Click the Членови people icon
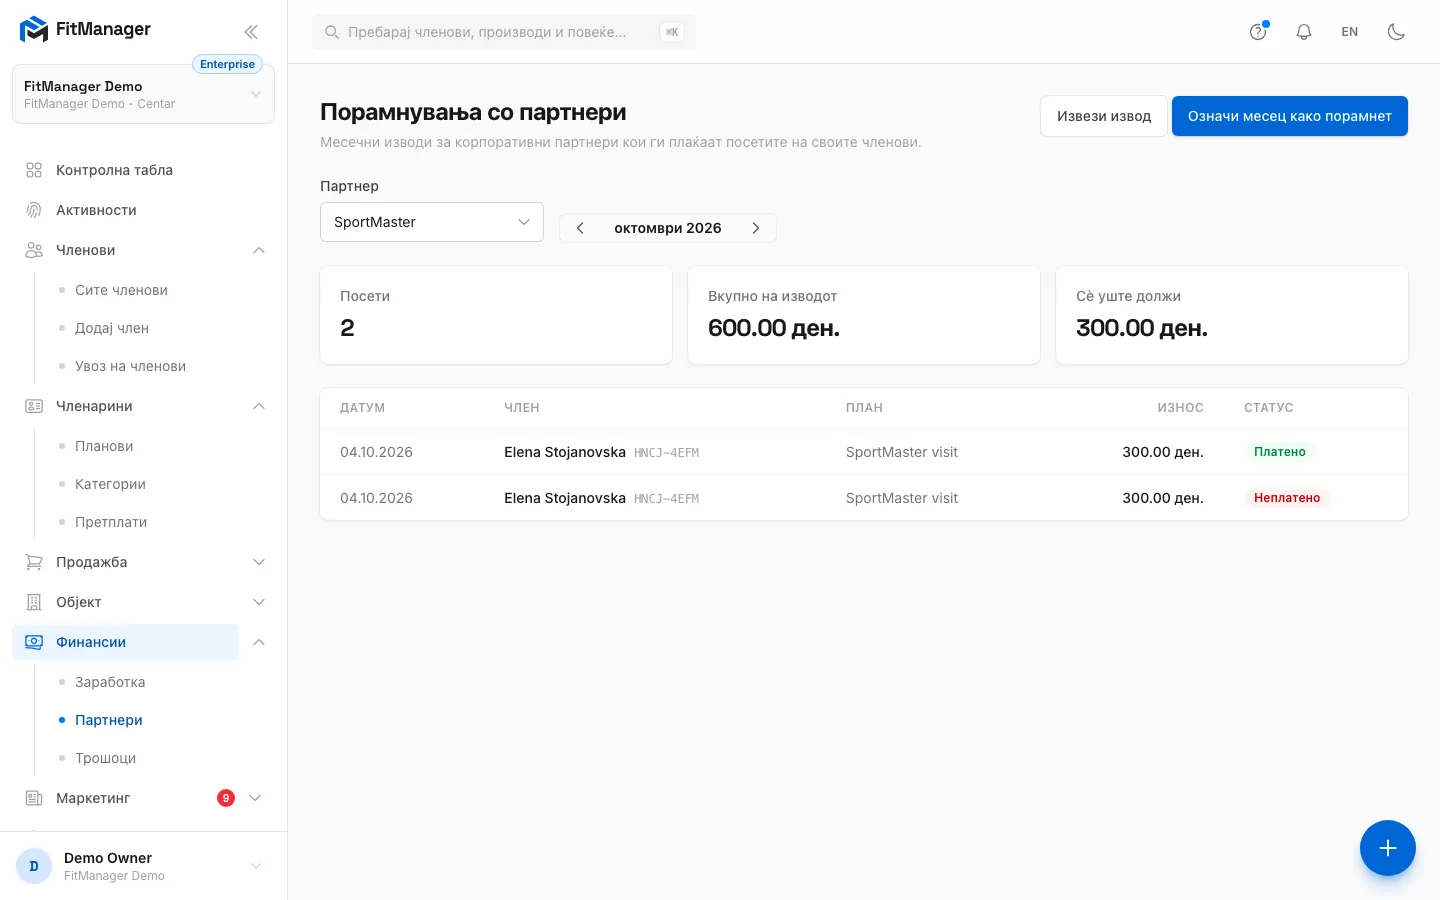This screenshot has height=900, width=1440. click(x=34, y=250)
